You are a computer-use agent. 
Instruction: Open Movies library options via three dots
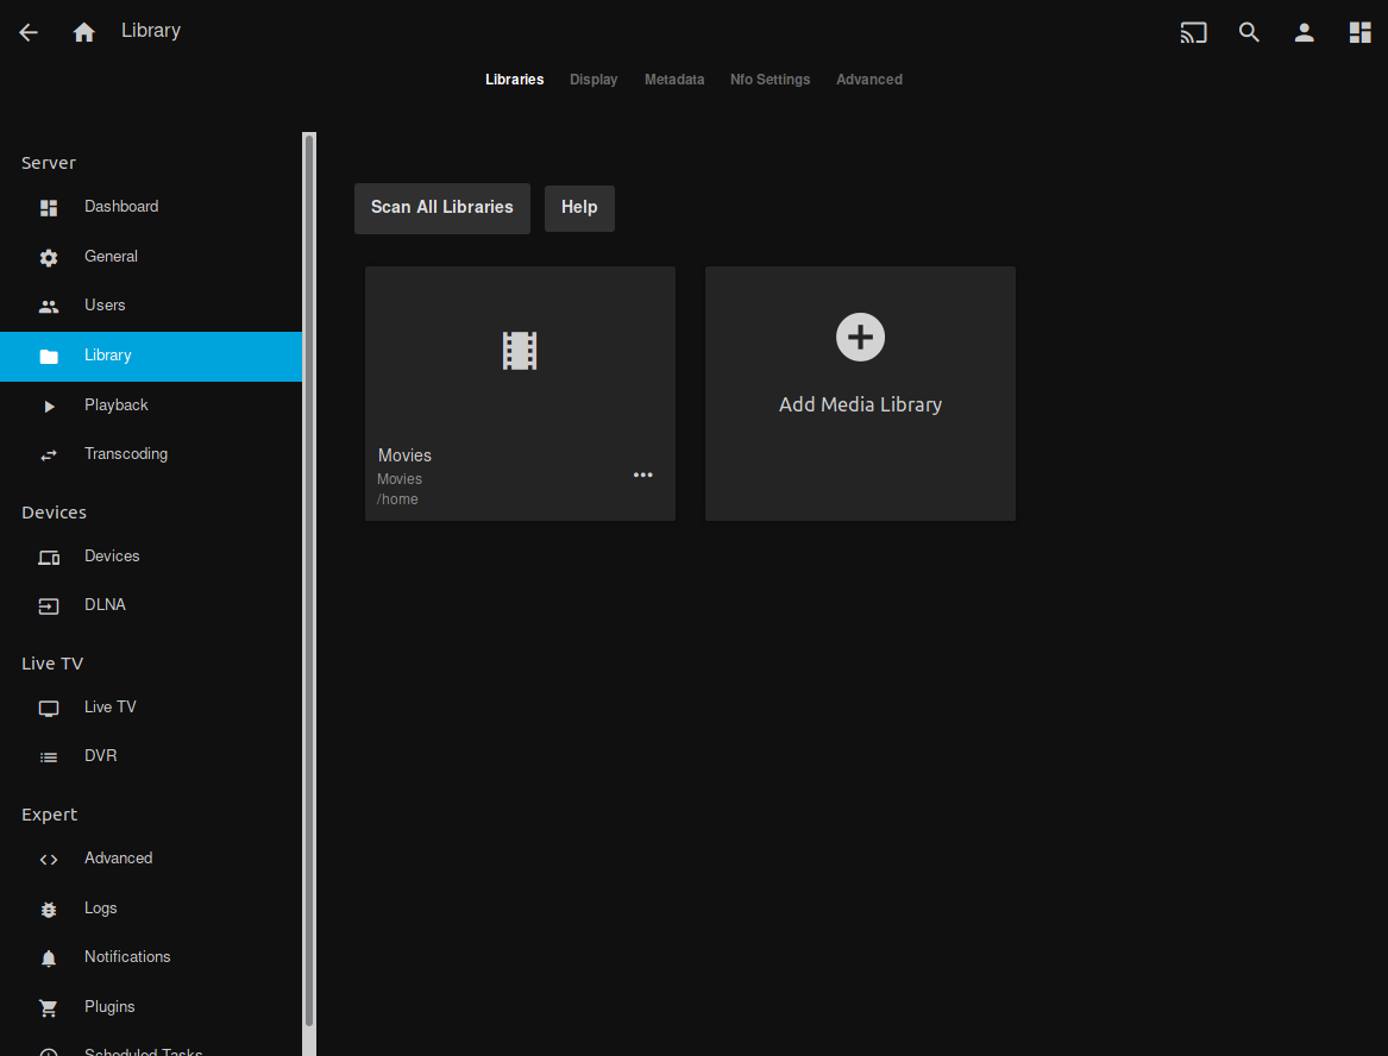(x=643, y=475)
